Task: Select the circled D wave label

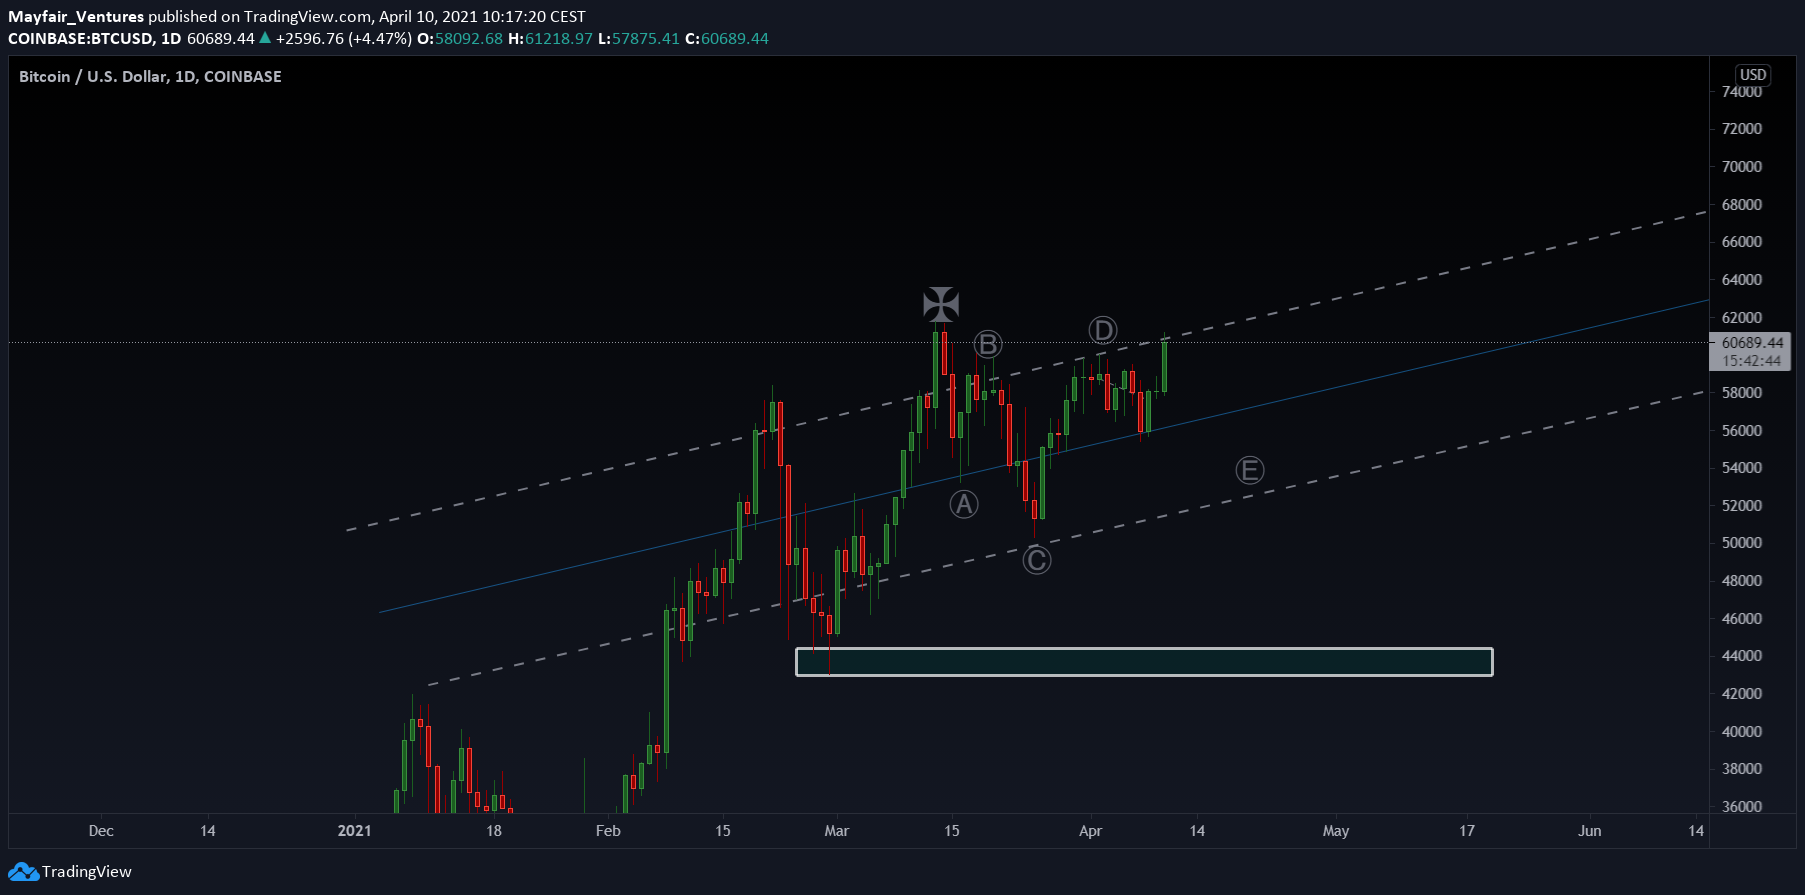Action: click(x=1103, y=330)
